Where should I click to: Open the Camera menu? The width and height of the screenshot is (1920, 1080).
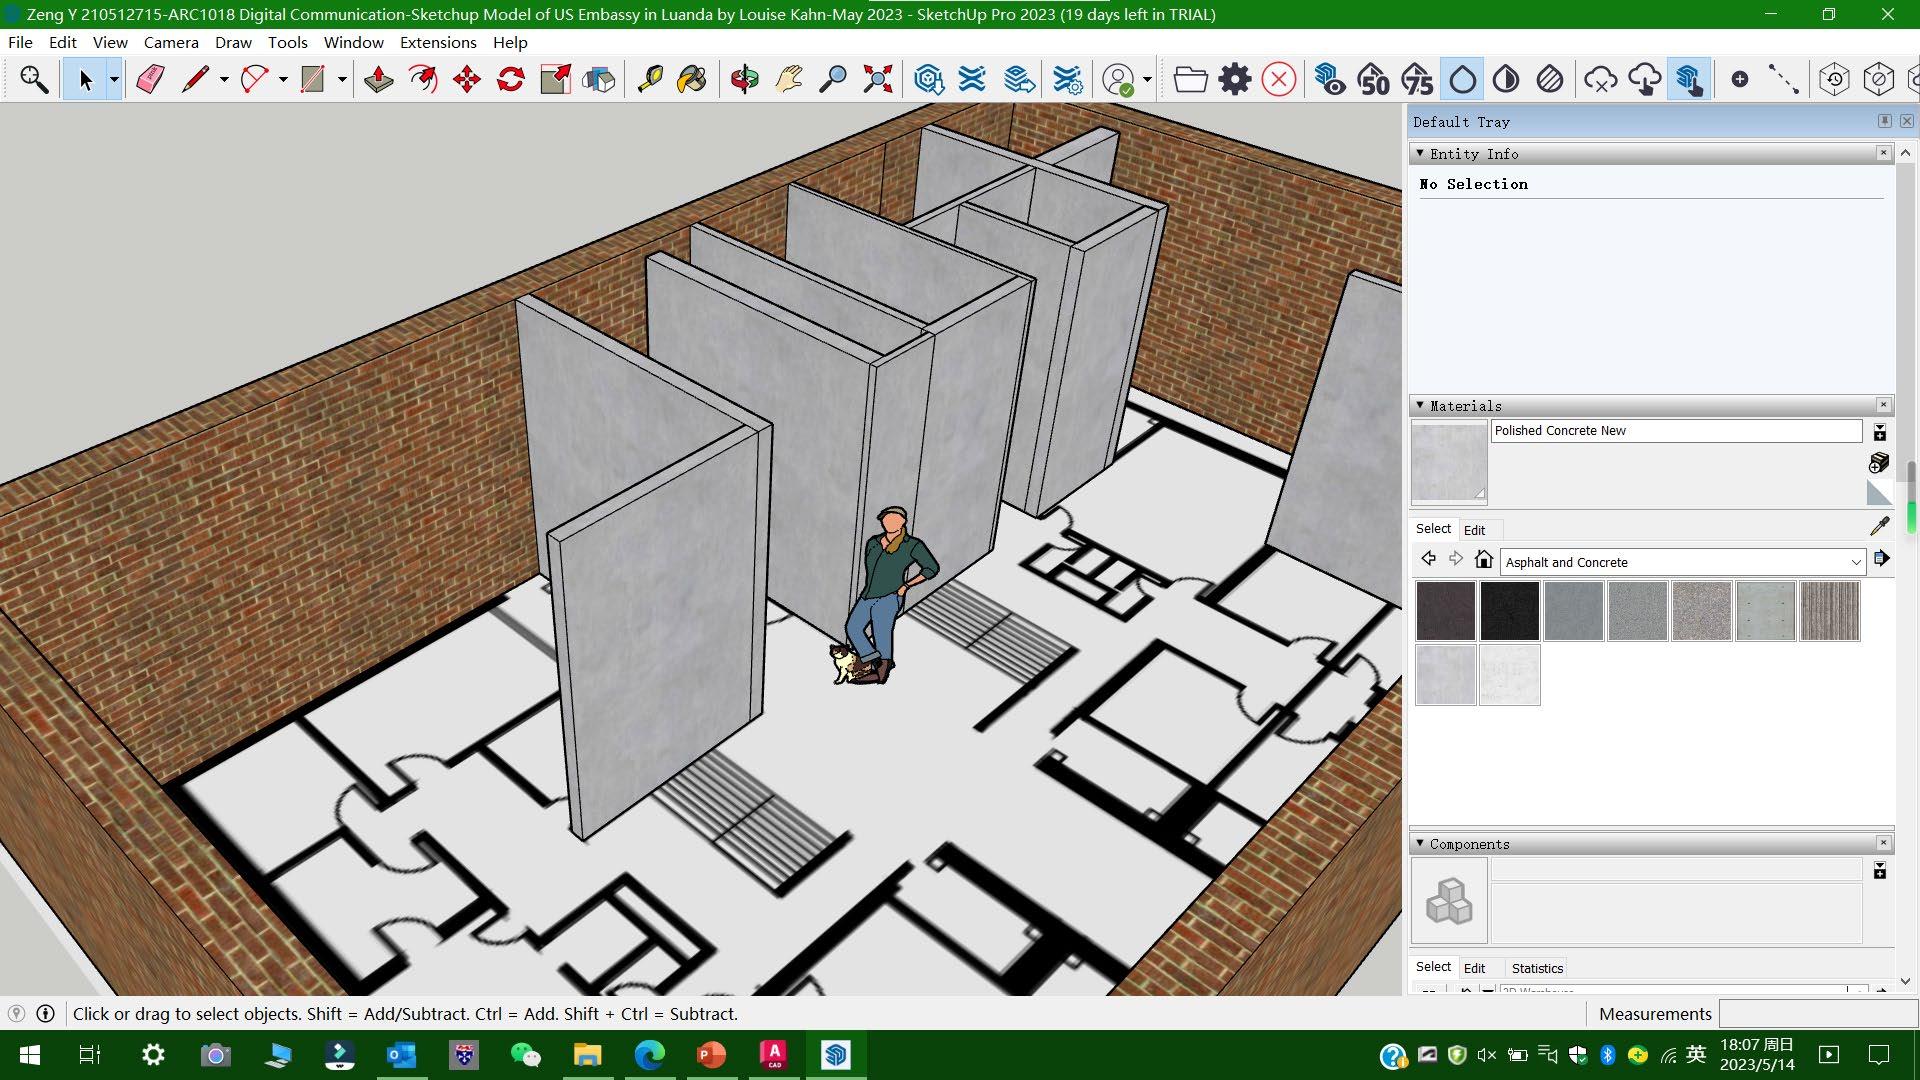[171, 42]
